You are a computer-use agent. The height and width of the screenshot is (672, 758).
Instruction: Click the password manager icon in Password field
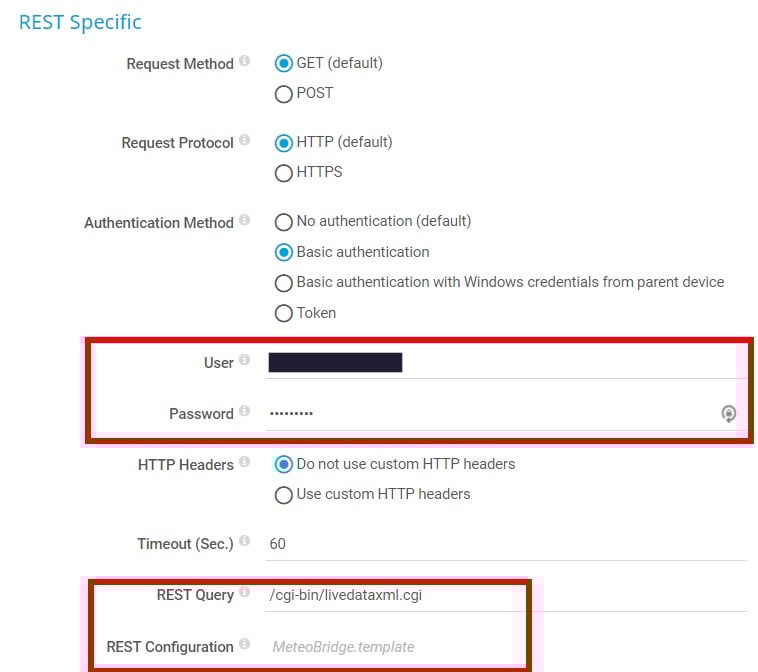pyautogui.click(x=729, y=414)
